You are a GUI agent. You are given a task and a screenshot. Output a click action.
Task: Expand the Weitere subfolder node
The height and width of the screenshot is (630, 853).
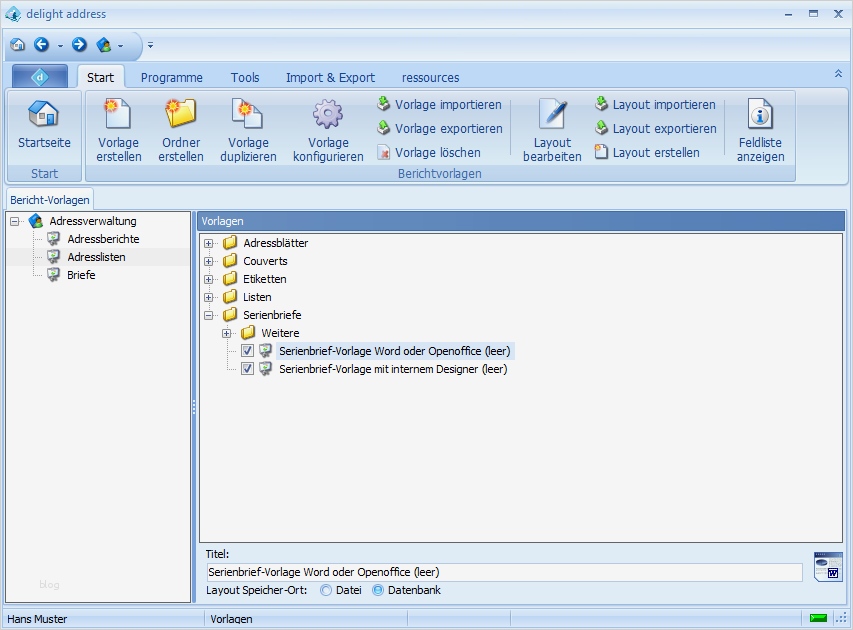[x=227, y=333]
